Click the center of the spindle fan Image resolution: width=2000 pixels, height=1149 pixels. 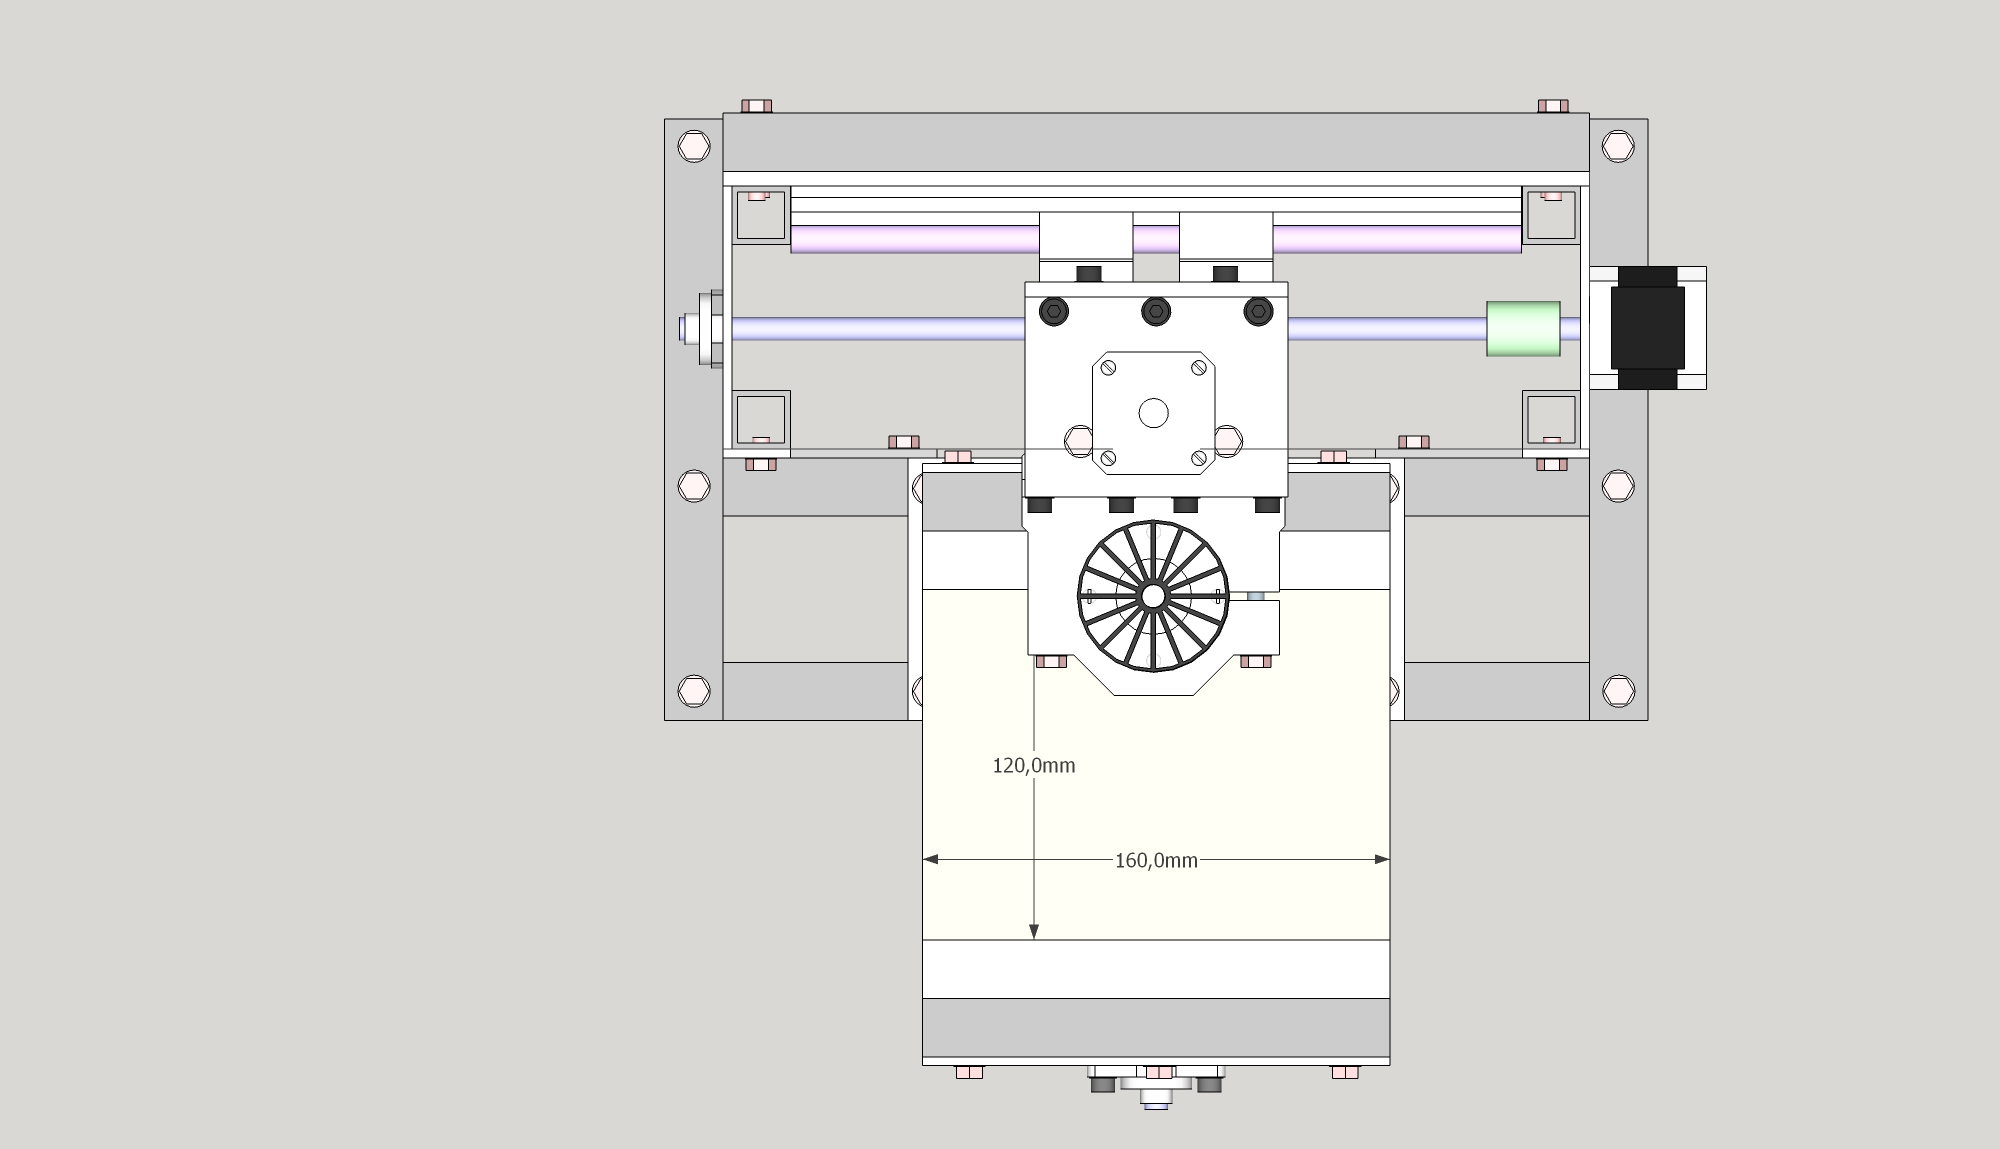pos(1152,596)
